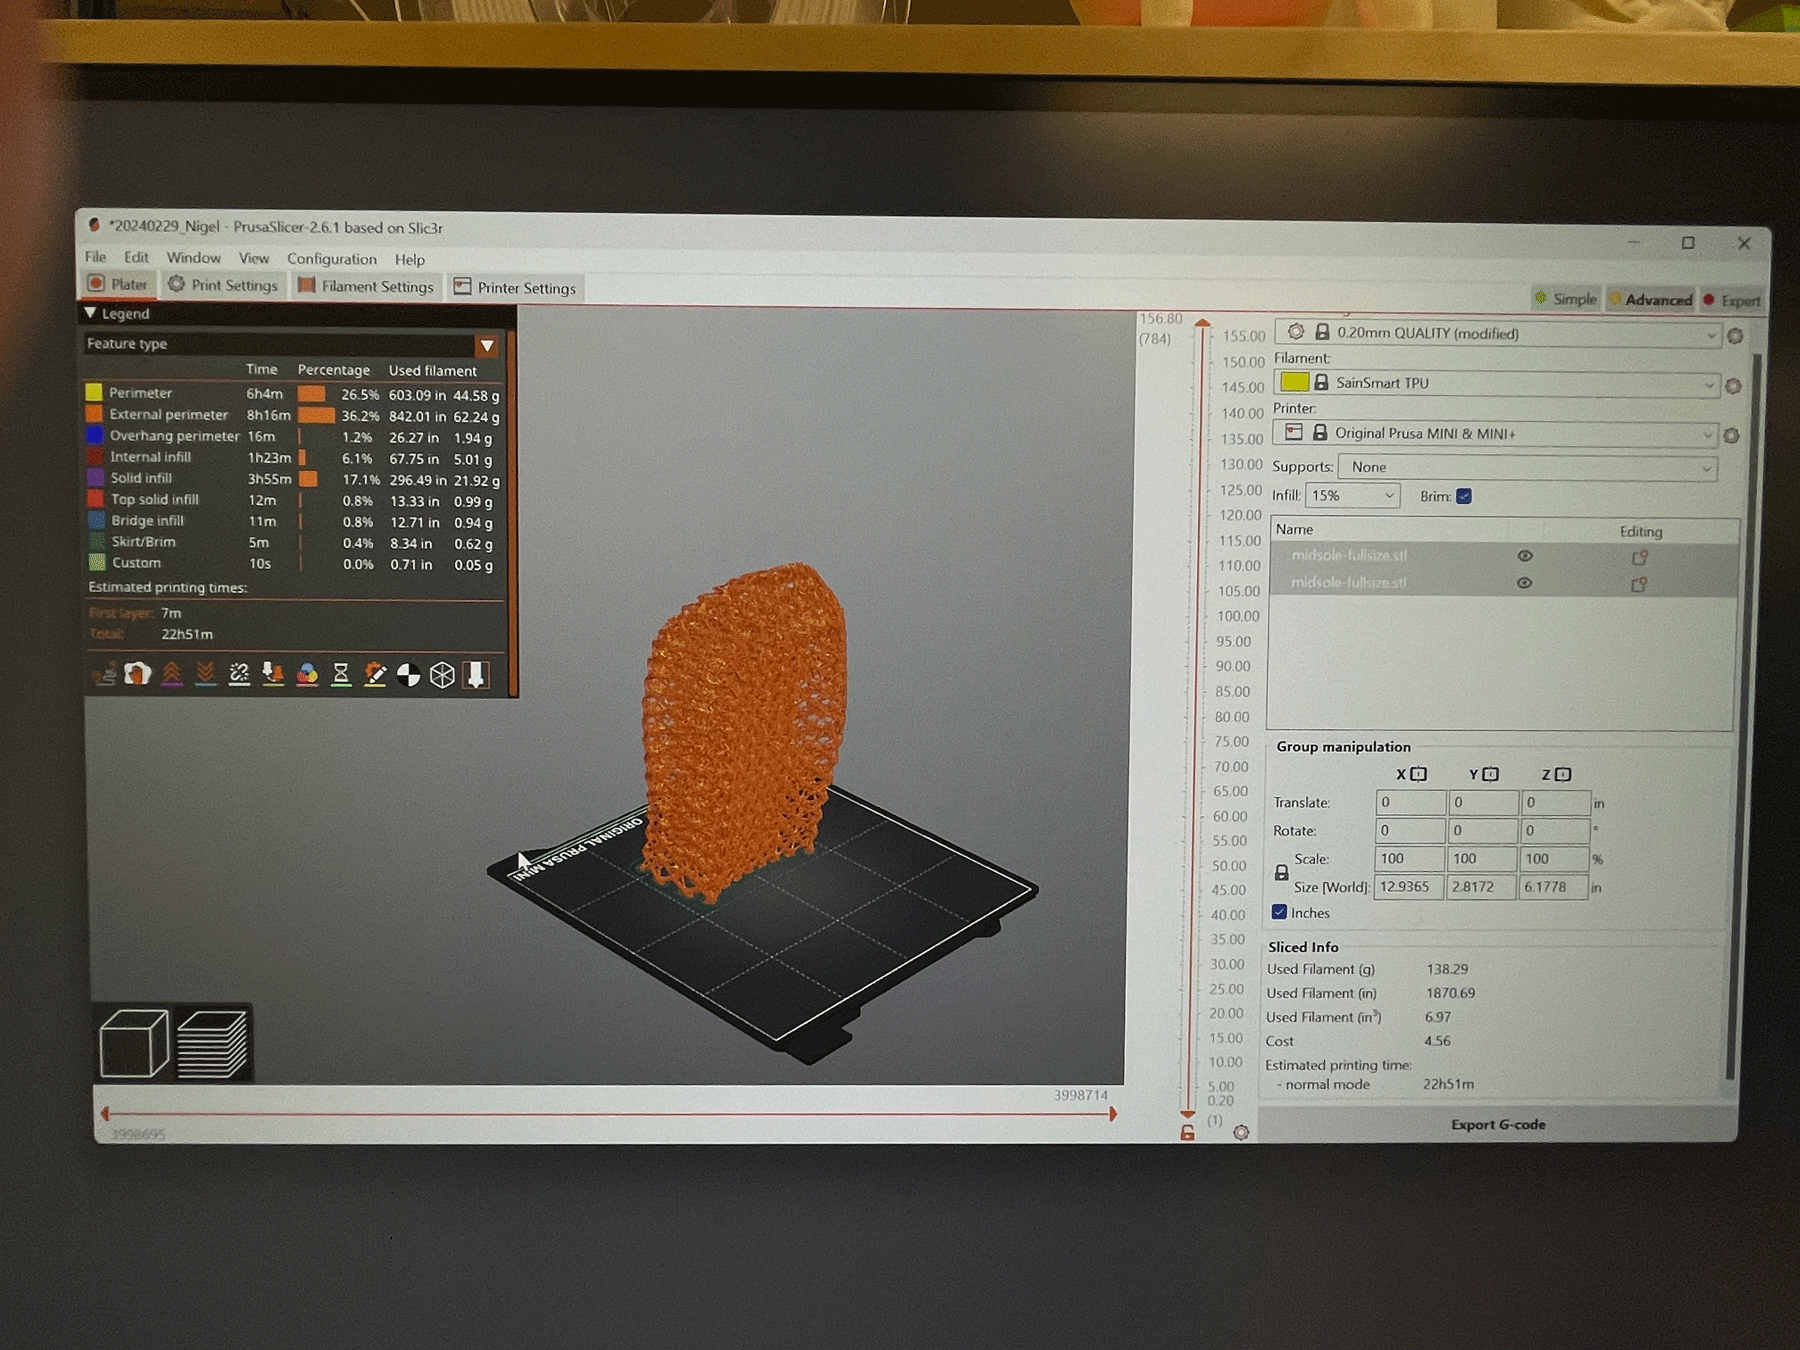1800x1350 pixels.
Task: Expand the Feature type dropdown arrow
Action: [487, 346]
